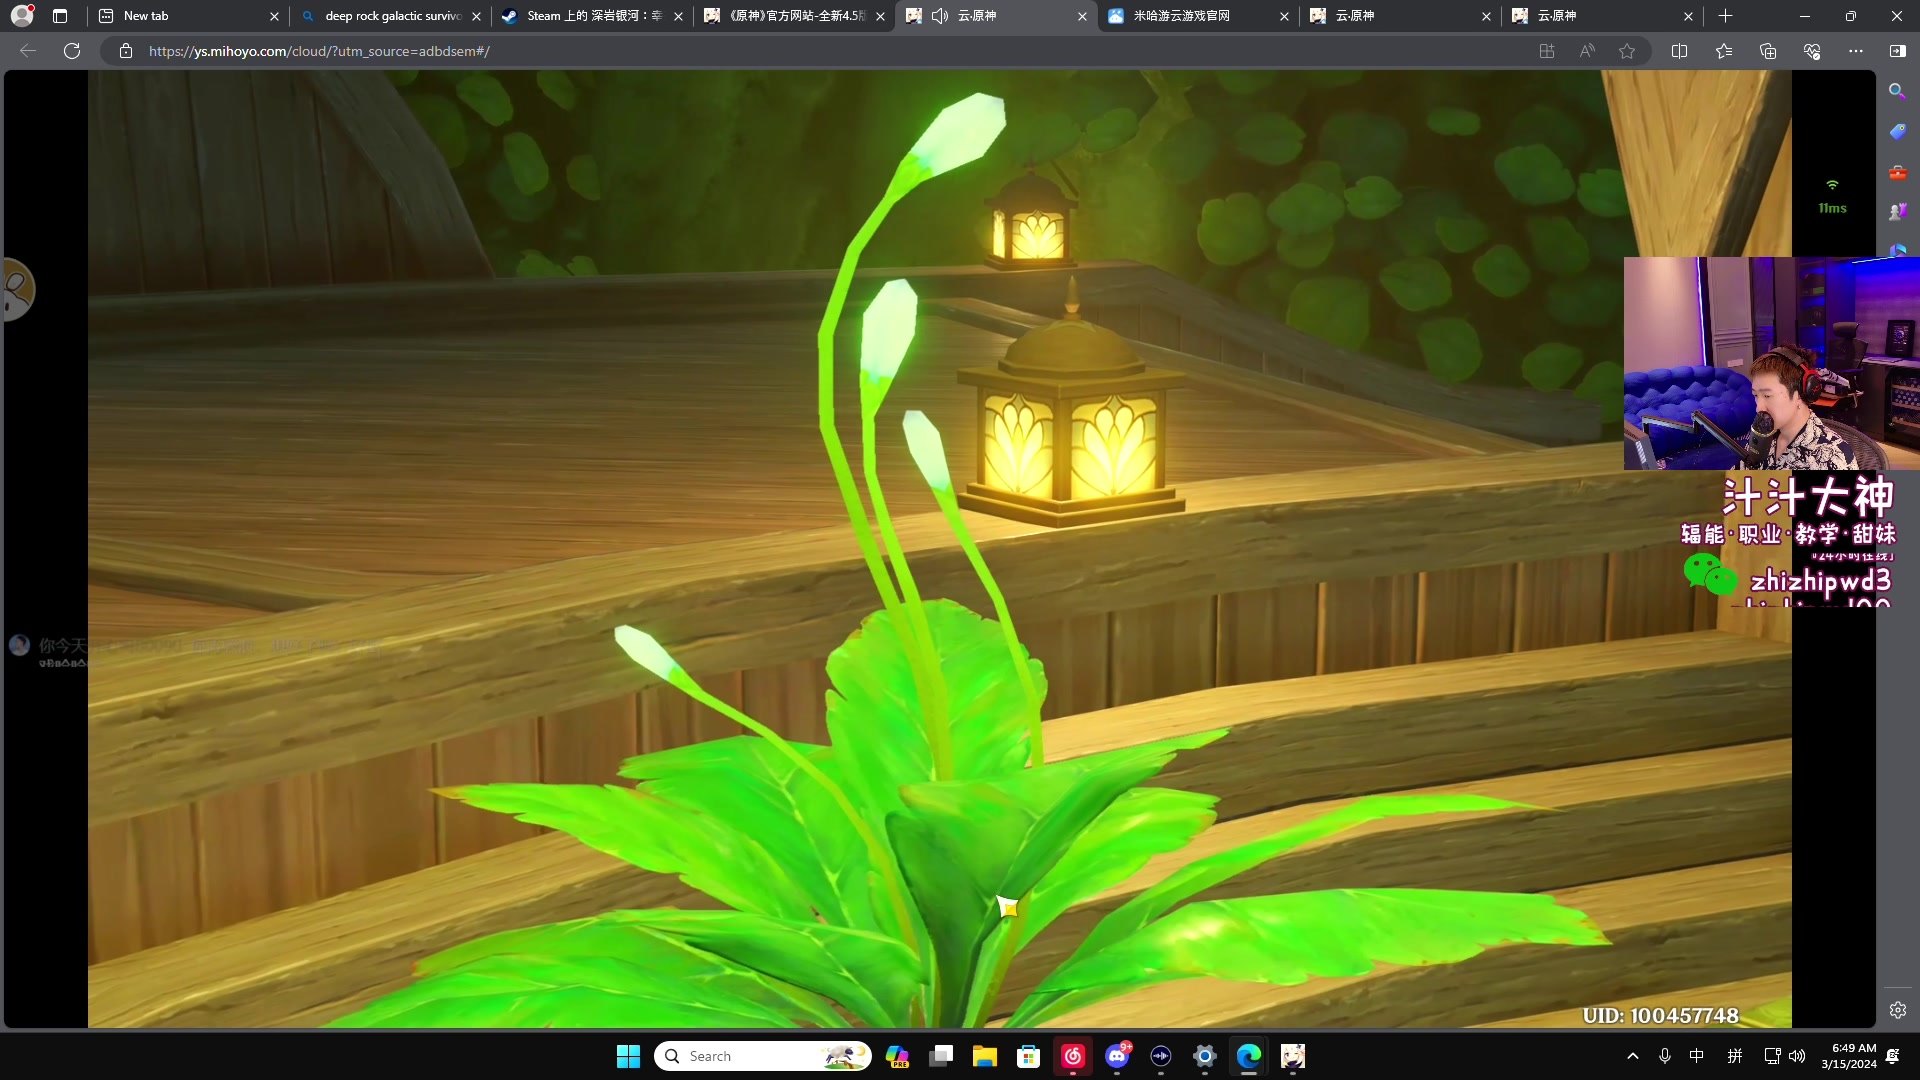
Task: Open the audio waveform taskbar app
Action: pos(1161,1056)
